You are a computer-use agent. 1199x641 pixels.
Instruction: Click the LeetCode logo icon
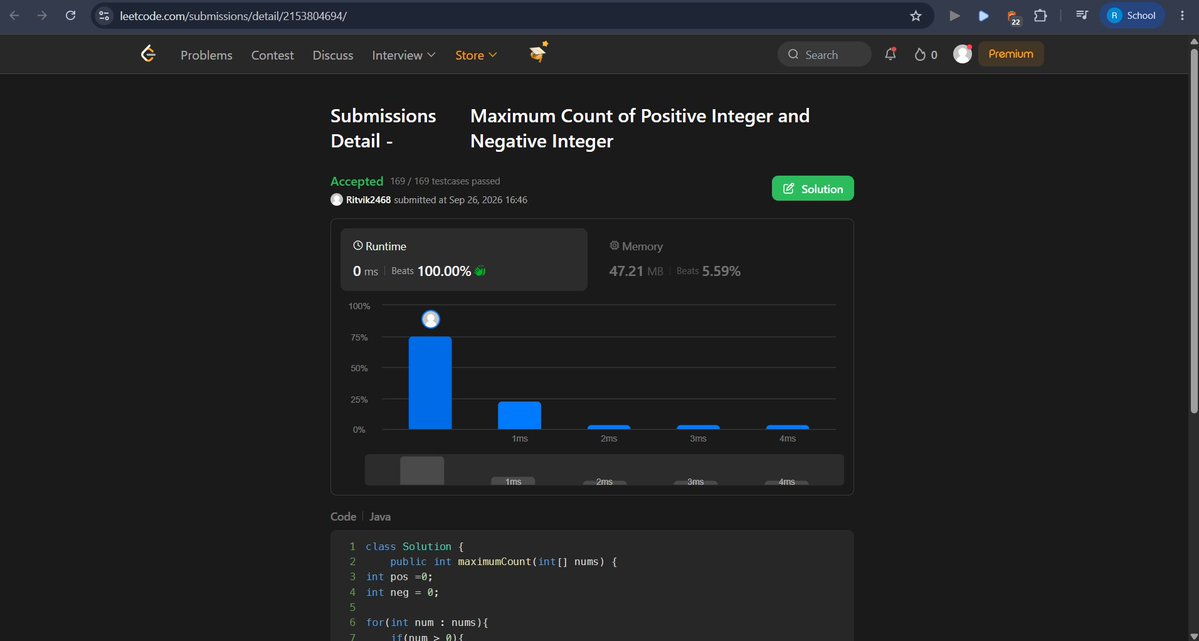pos(148,54)
